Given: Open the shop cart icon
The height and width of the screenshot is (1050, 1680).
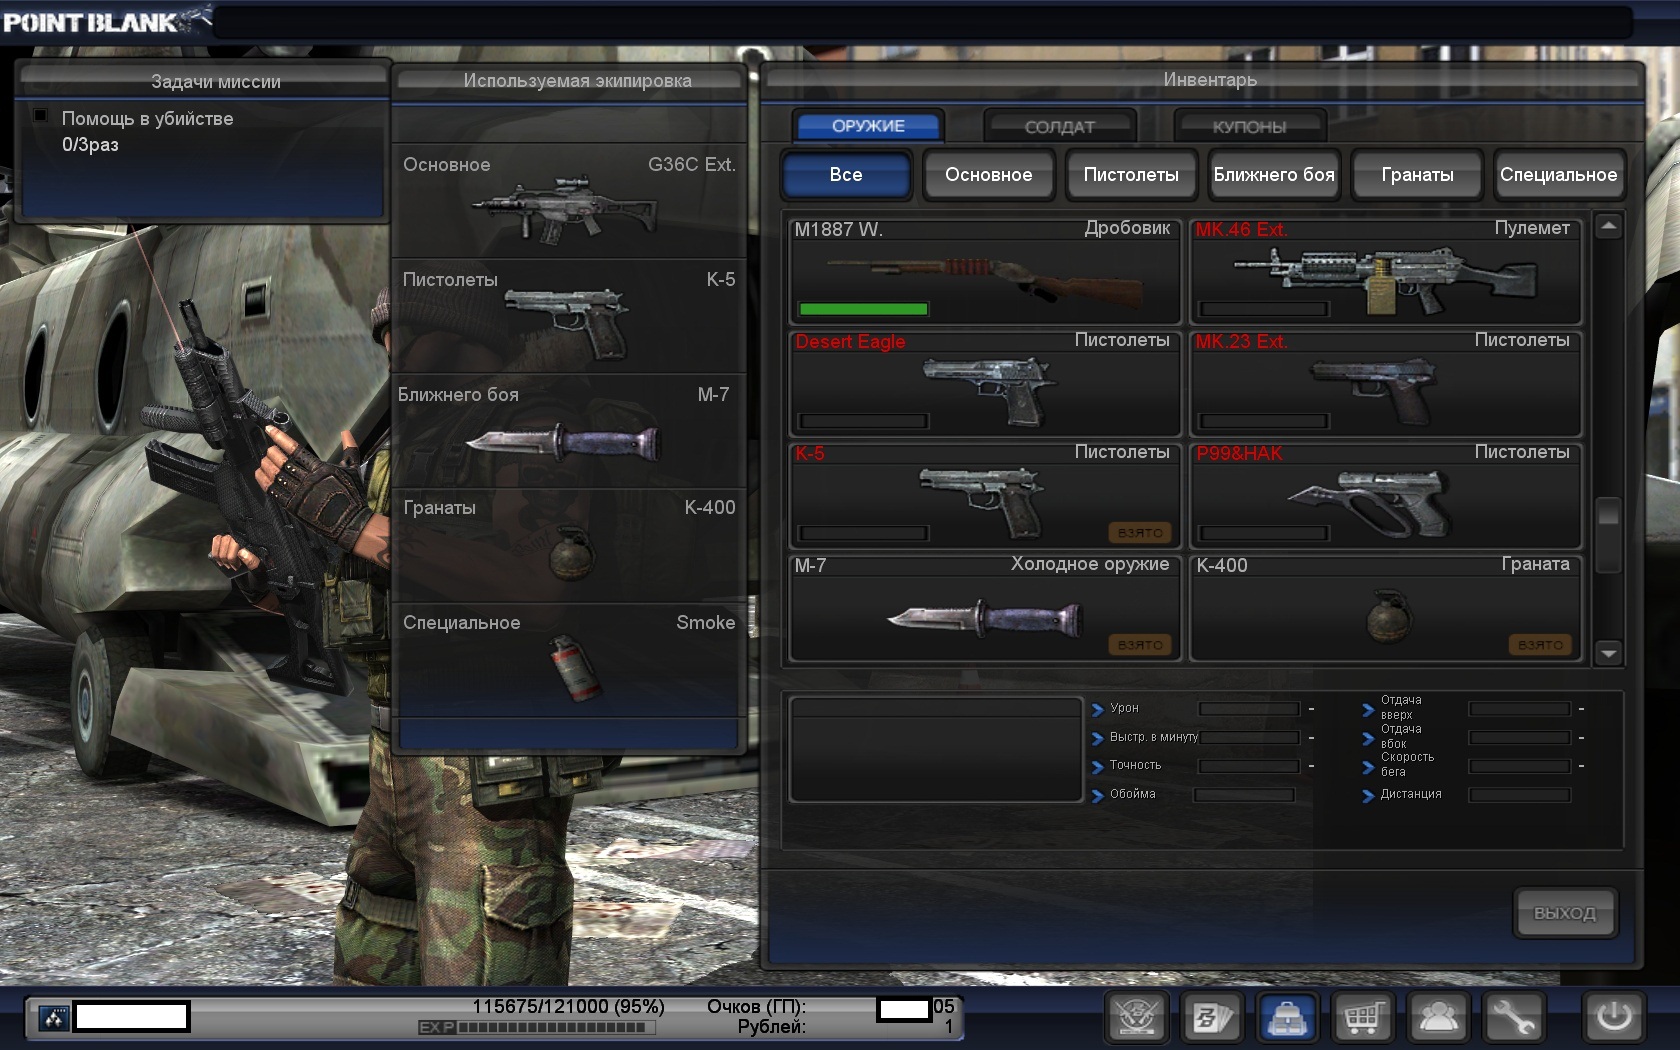Looking at the screenshot, I should pyautogui.click(x=1363, y=1018).
